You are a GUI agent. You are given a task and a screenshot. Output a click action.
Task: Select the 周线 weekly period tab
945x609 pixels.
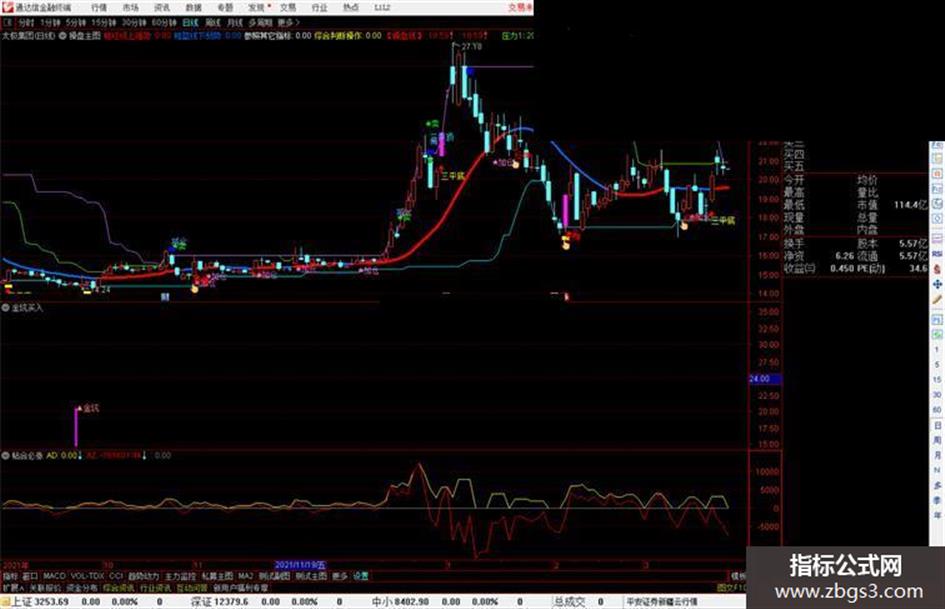(x=213, y=22)
